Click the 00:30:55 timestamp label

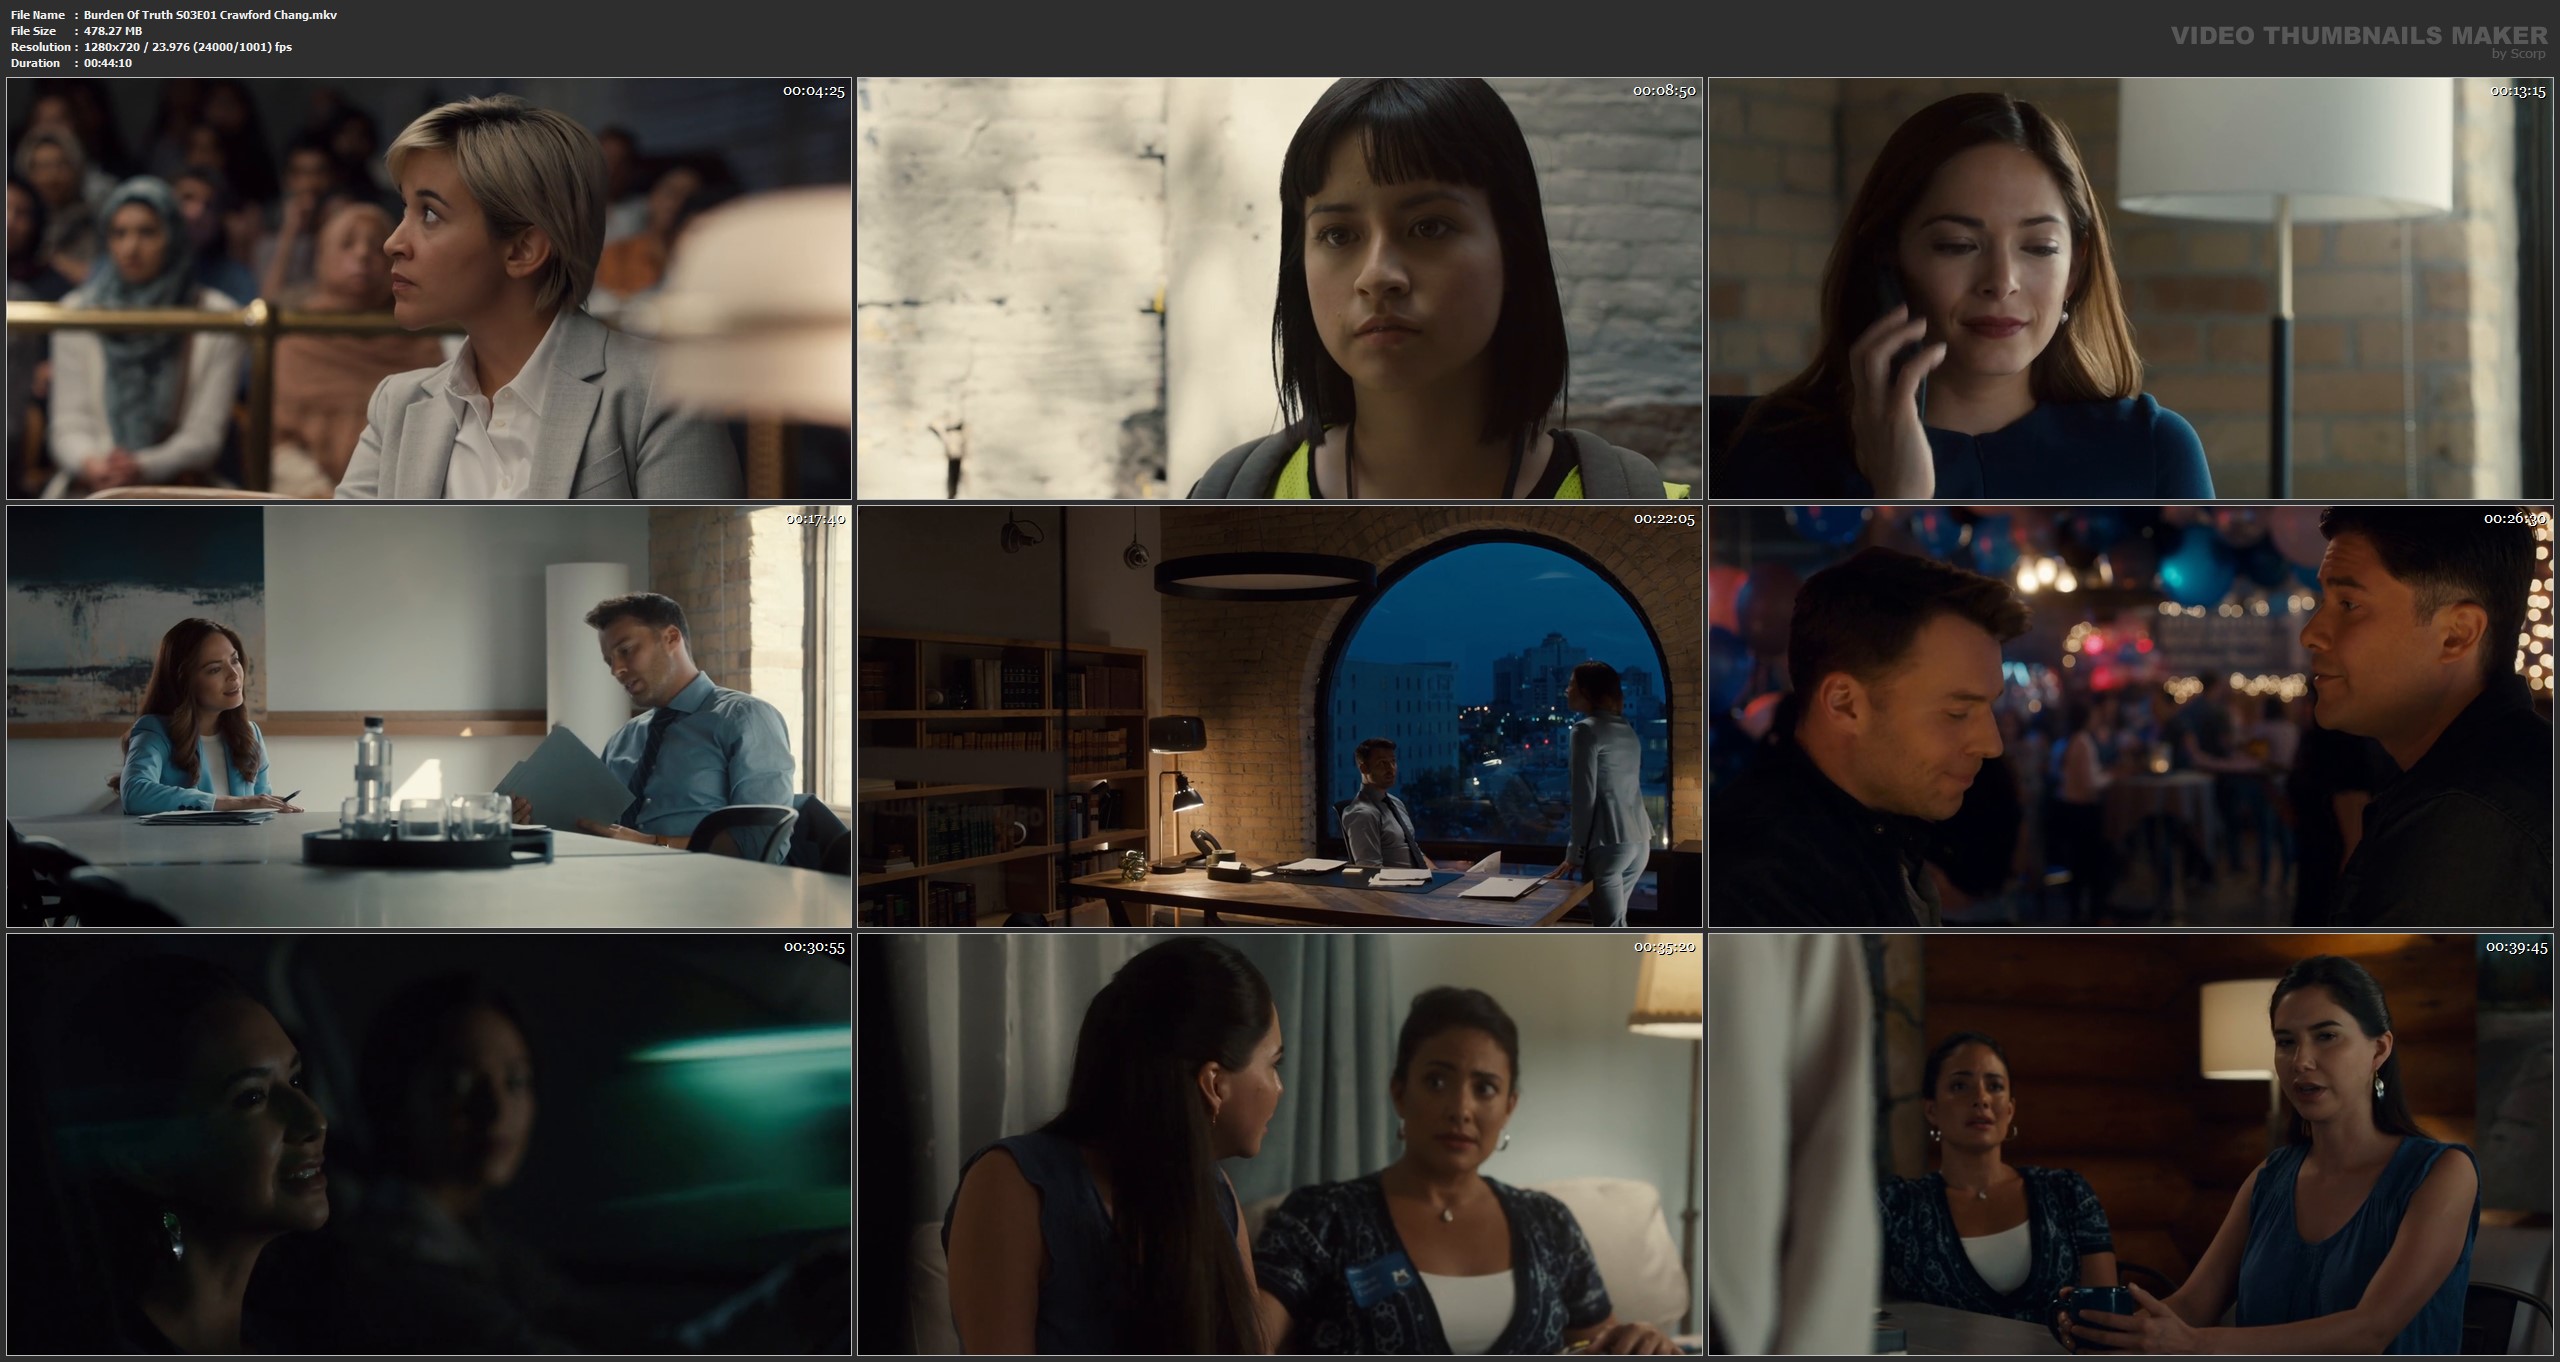813,947
